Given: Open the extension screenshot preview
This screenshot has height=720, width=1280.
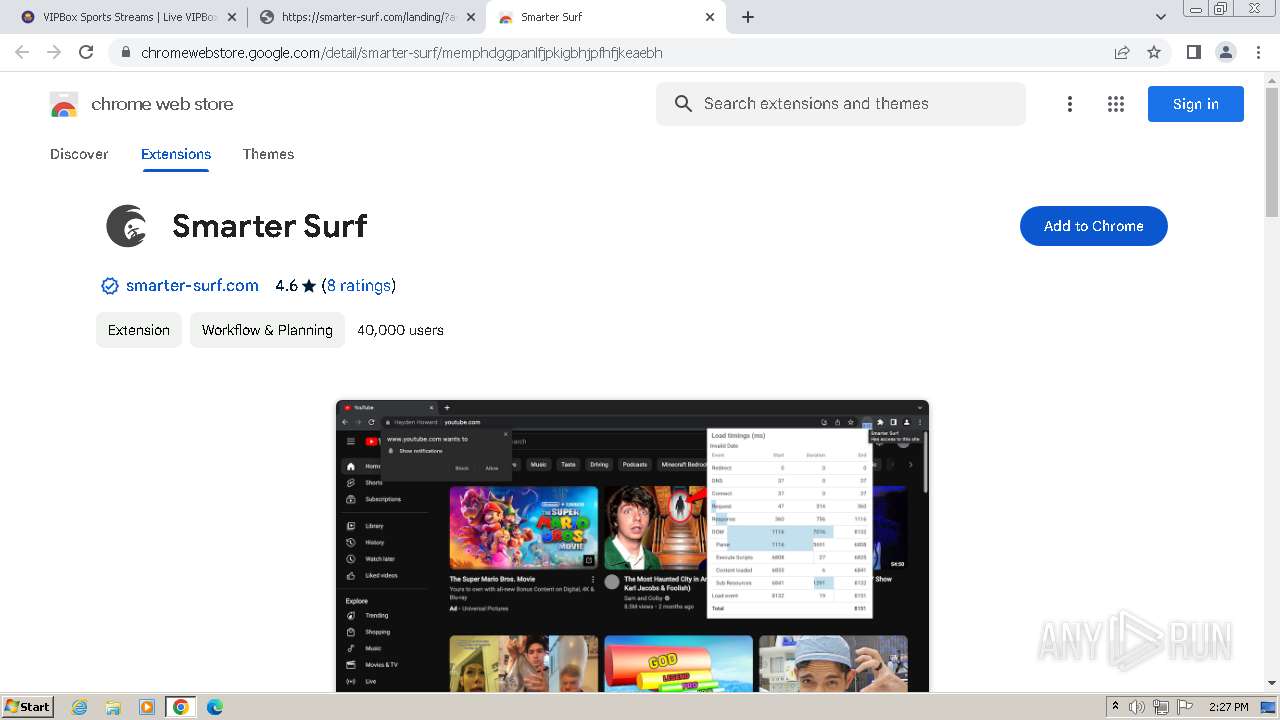Looking at the screenshot, I should tap(632, 546).
